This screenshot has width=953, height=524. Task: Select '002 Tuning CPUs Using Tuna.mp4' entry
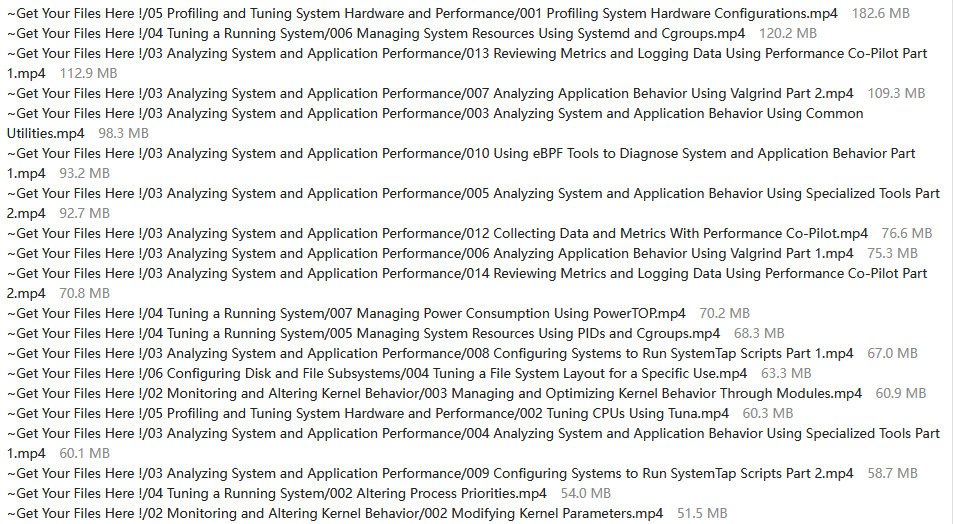click(x=368, y=415)
